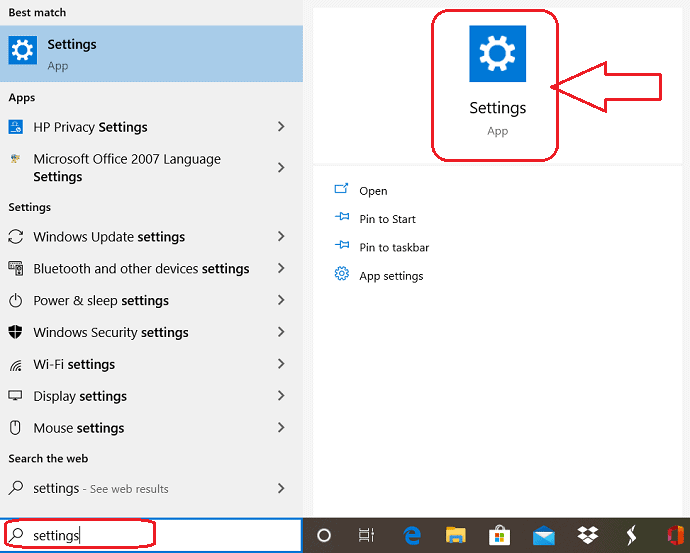Click 'settings - See web results' entry
The width and height of the screenshot is (690, 553).
point(151,488)
